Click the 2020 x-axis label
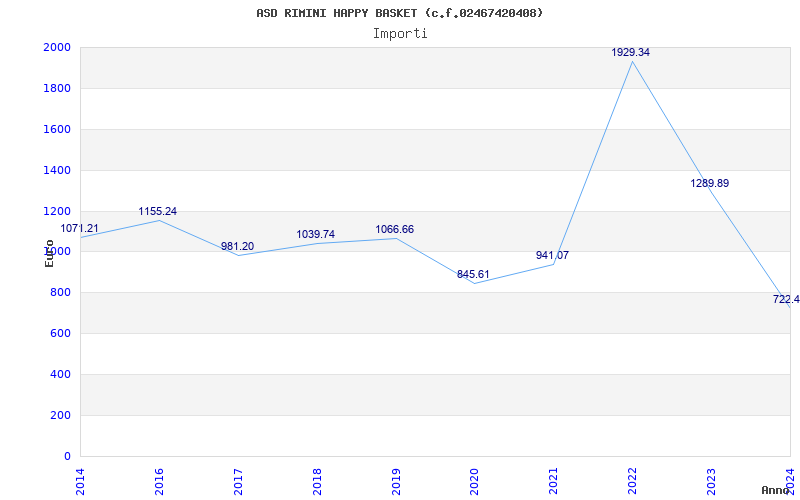 pyautogui.click(x=474, y=481)
